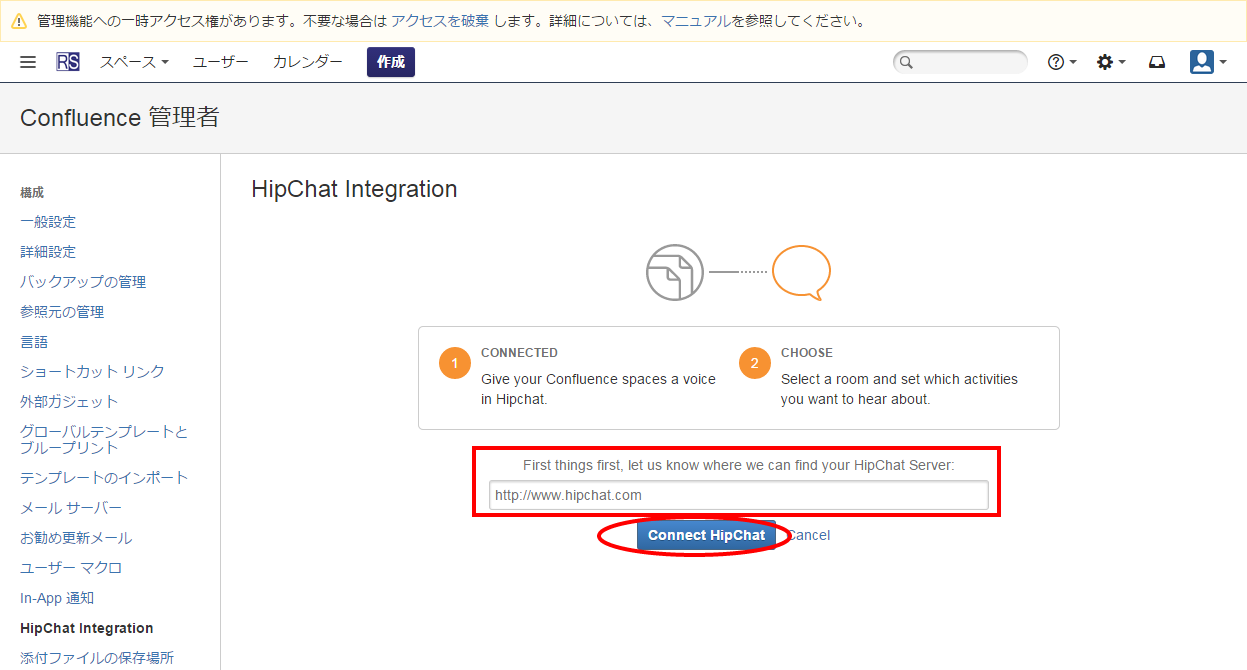The image size is (1247, 670).
Task: Open 添付ファイルの保存場所 in sidebar
Action: tap(97, 658)
